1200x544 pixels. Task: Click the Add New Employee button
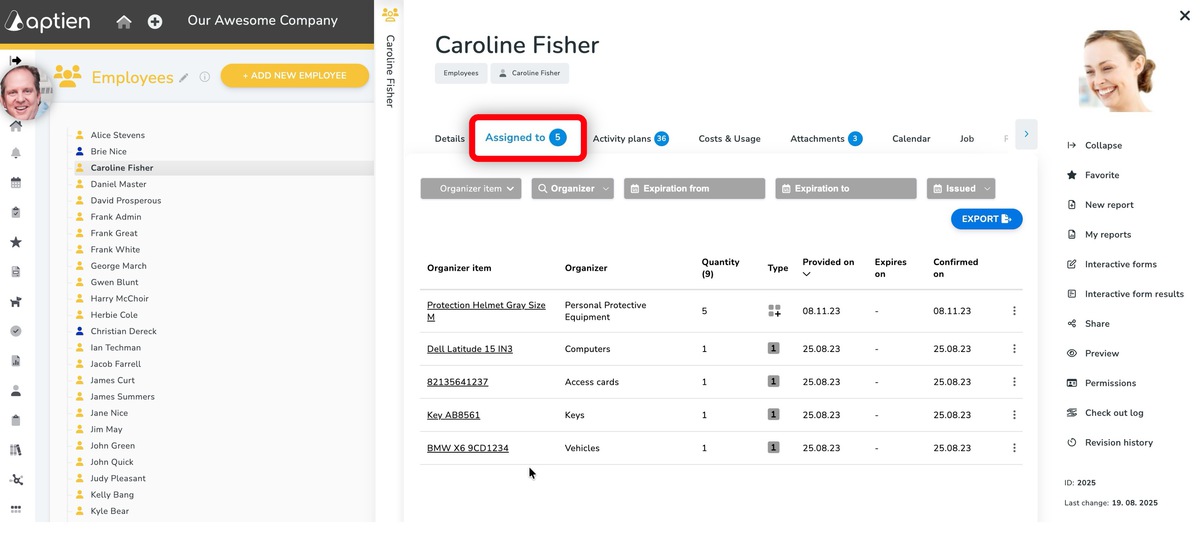(x=294, y=76)
